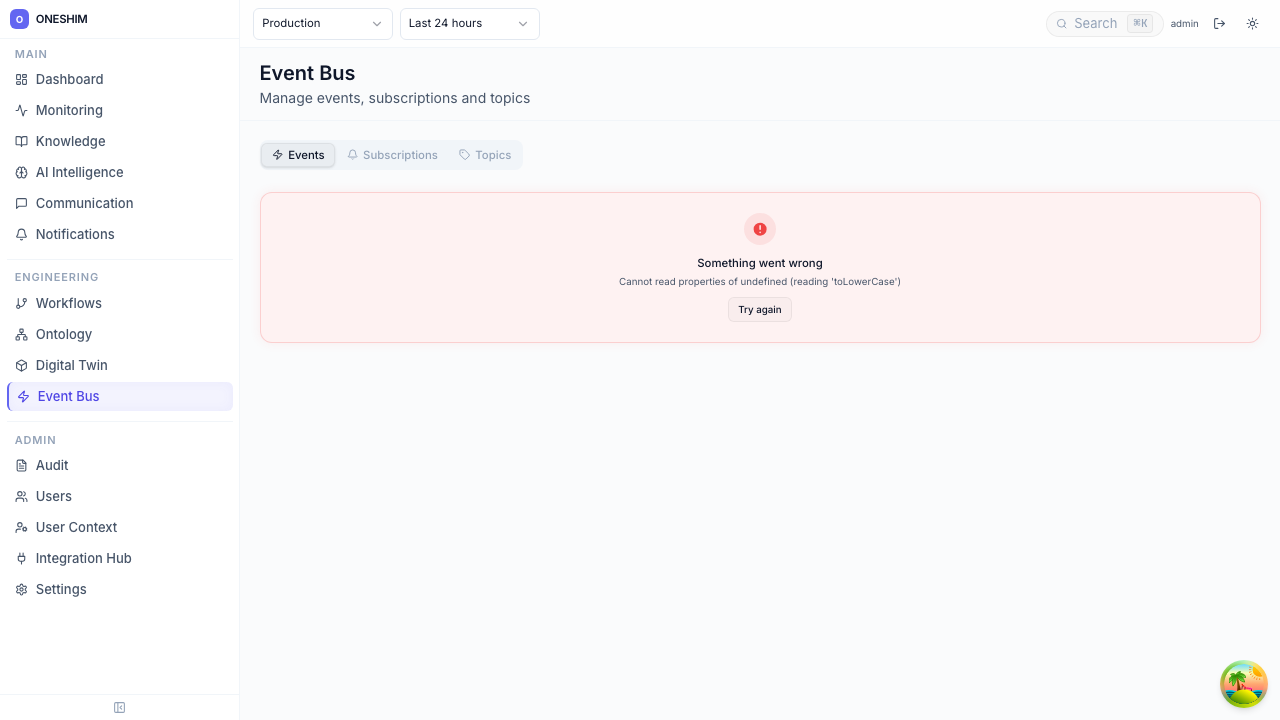Select the AI Intelligence sidebar icon

coord(20,172)
